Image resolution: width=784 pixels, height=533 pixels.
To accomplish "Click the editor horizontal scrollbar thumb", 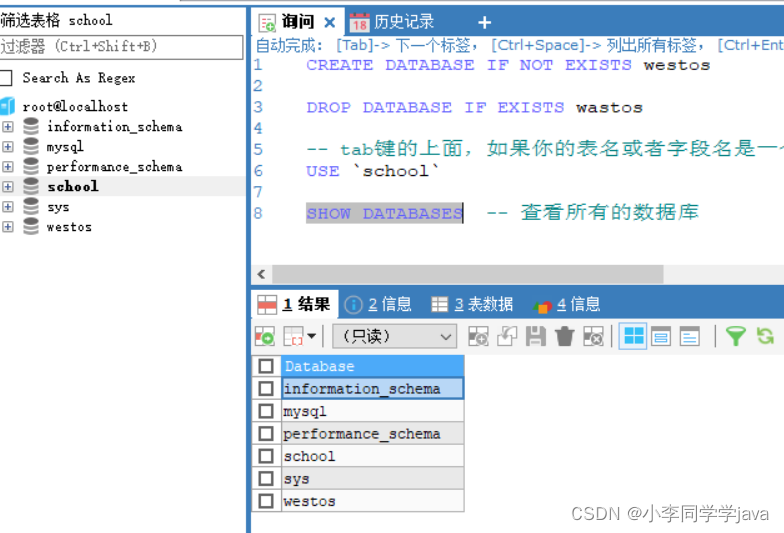I will [468, 274].
